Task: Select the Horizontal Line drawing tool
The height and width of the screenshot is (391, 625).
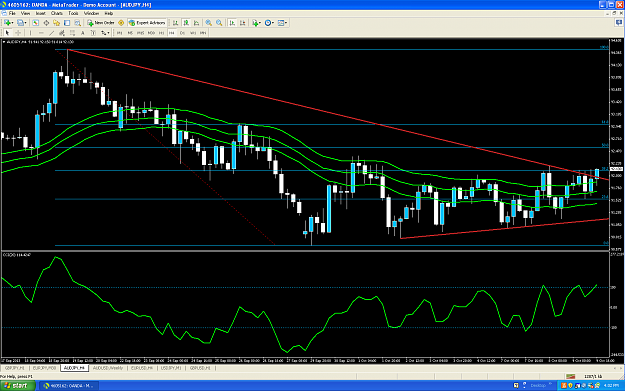Action: pos(41,33)
